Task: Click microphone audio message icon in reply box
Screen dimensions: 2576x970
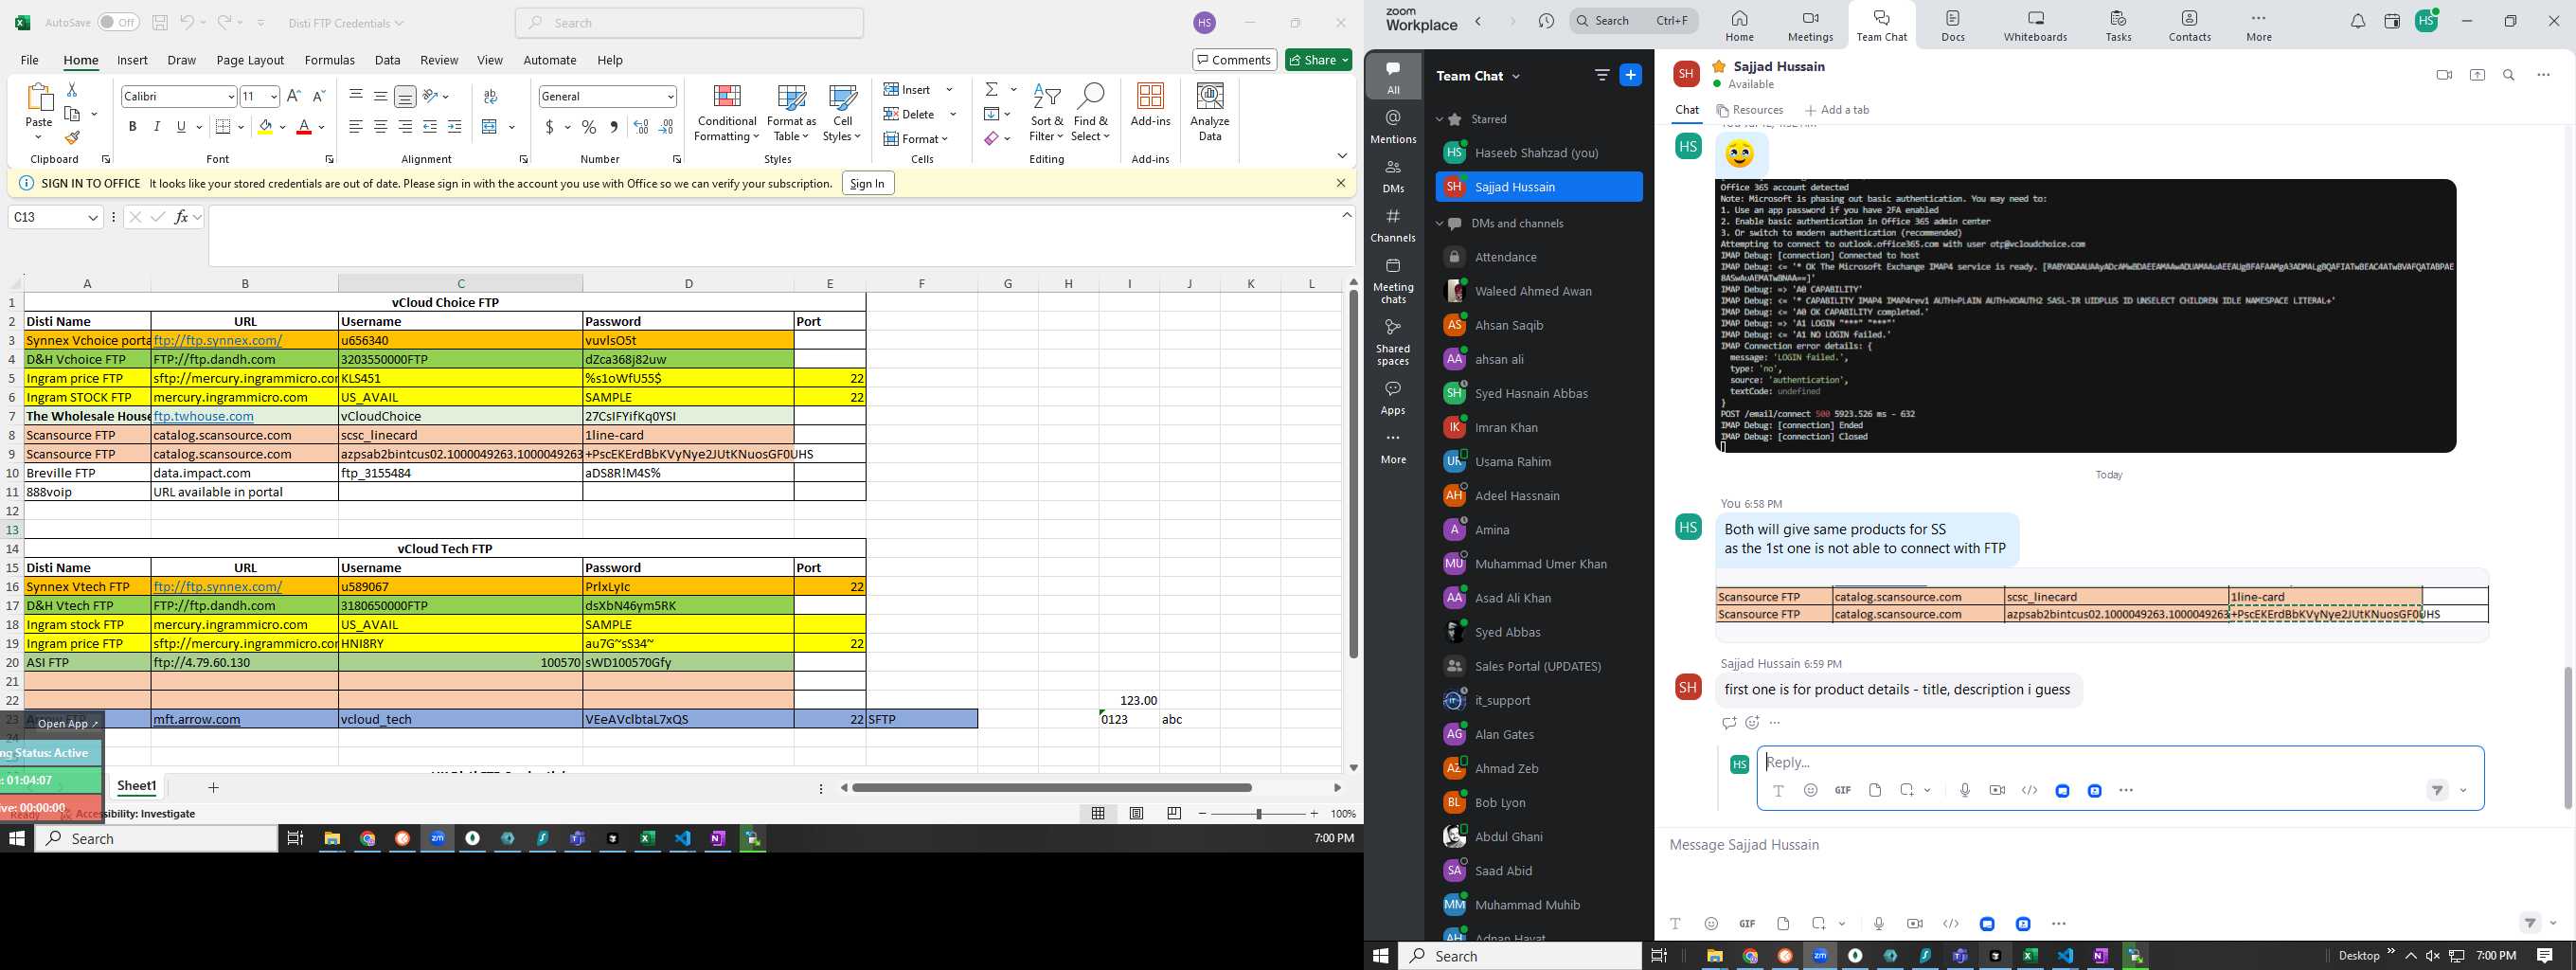Action: coord(1964,790)
